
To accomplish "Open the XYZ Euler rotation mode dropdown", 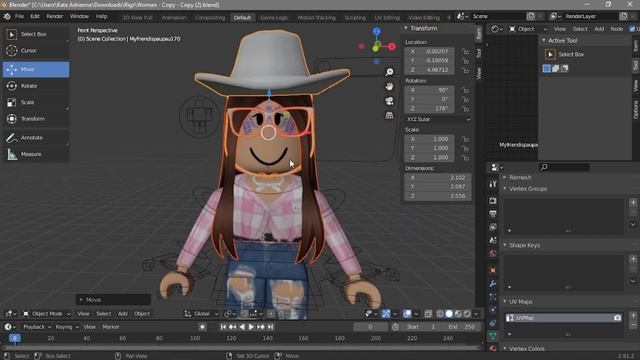I will coord(438,119).
